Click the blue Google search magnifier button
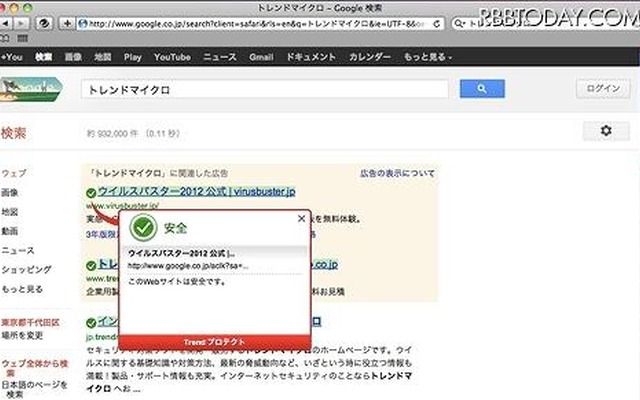The width and height of the screenshot is (640, 400). pyautogui.click(x=482, y=89)
